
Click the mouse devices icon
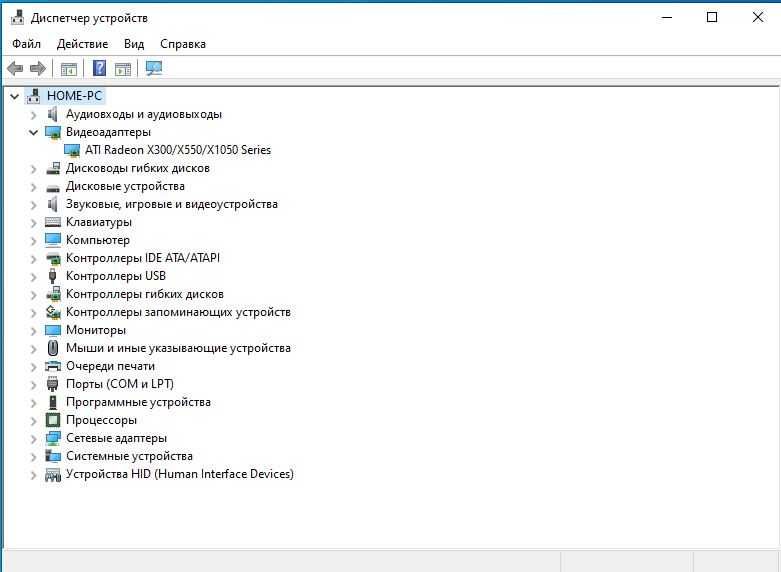point(53,348)
